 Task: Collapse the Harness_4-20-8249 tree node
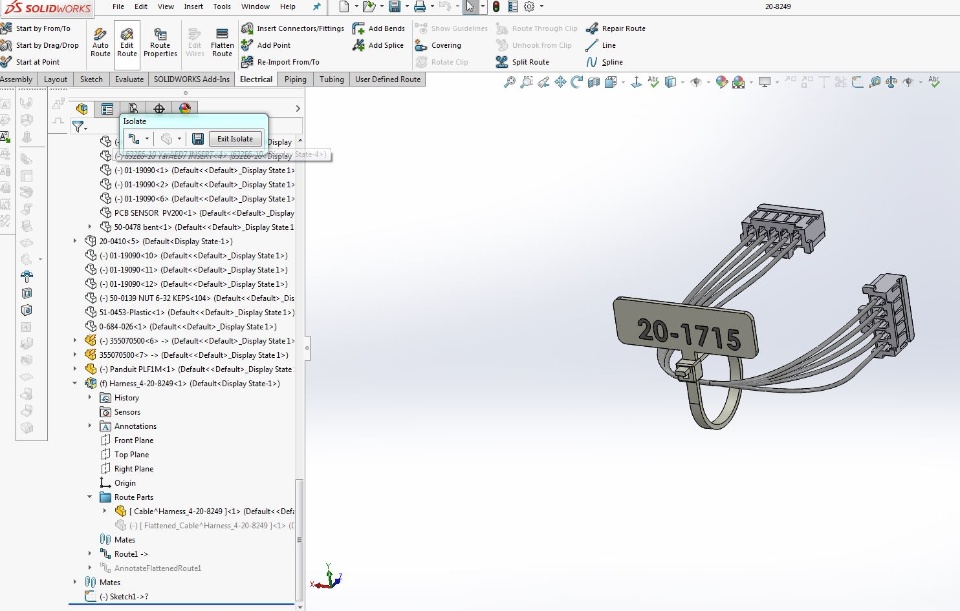click(75, 383)
